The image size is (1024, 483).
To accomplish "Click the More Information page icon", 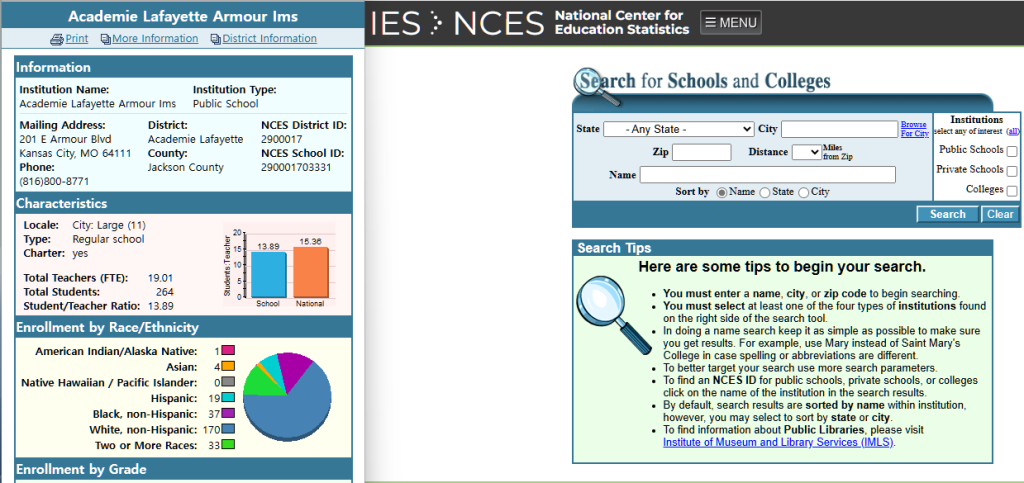I will click(105, 39).
